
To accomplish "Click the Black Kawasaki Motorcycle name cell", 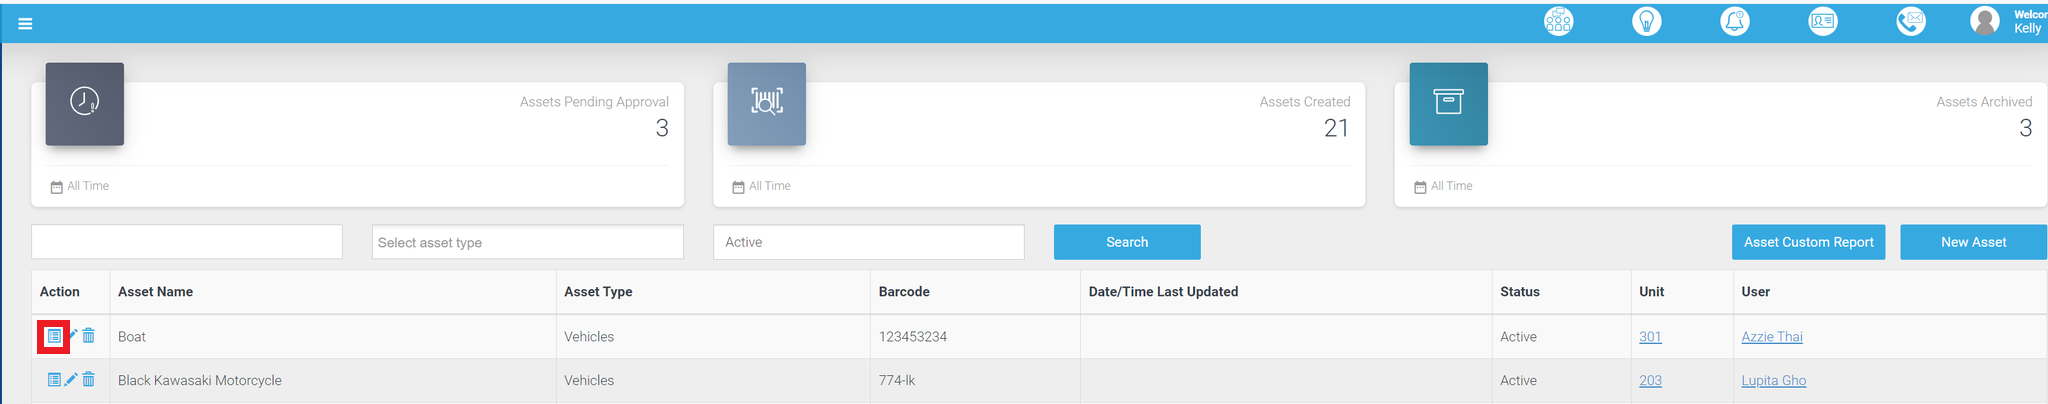I will tap(333, 381).
